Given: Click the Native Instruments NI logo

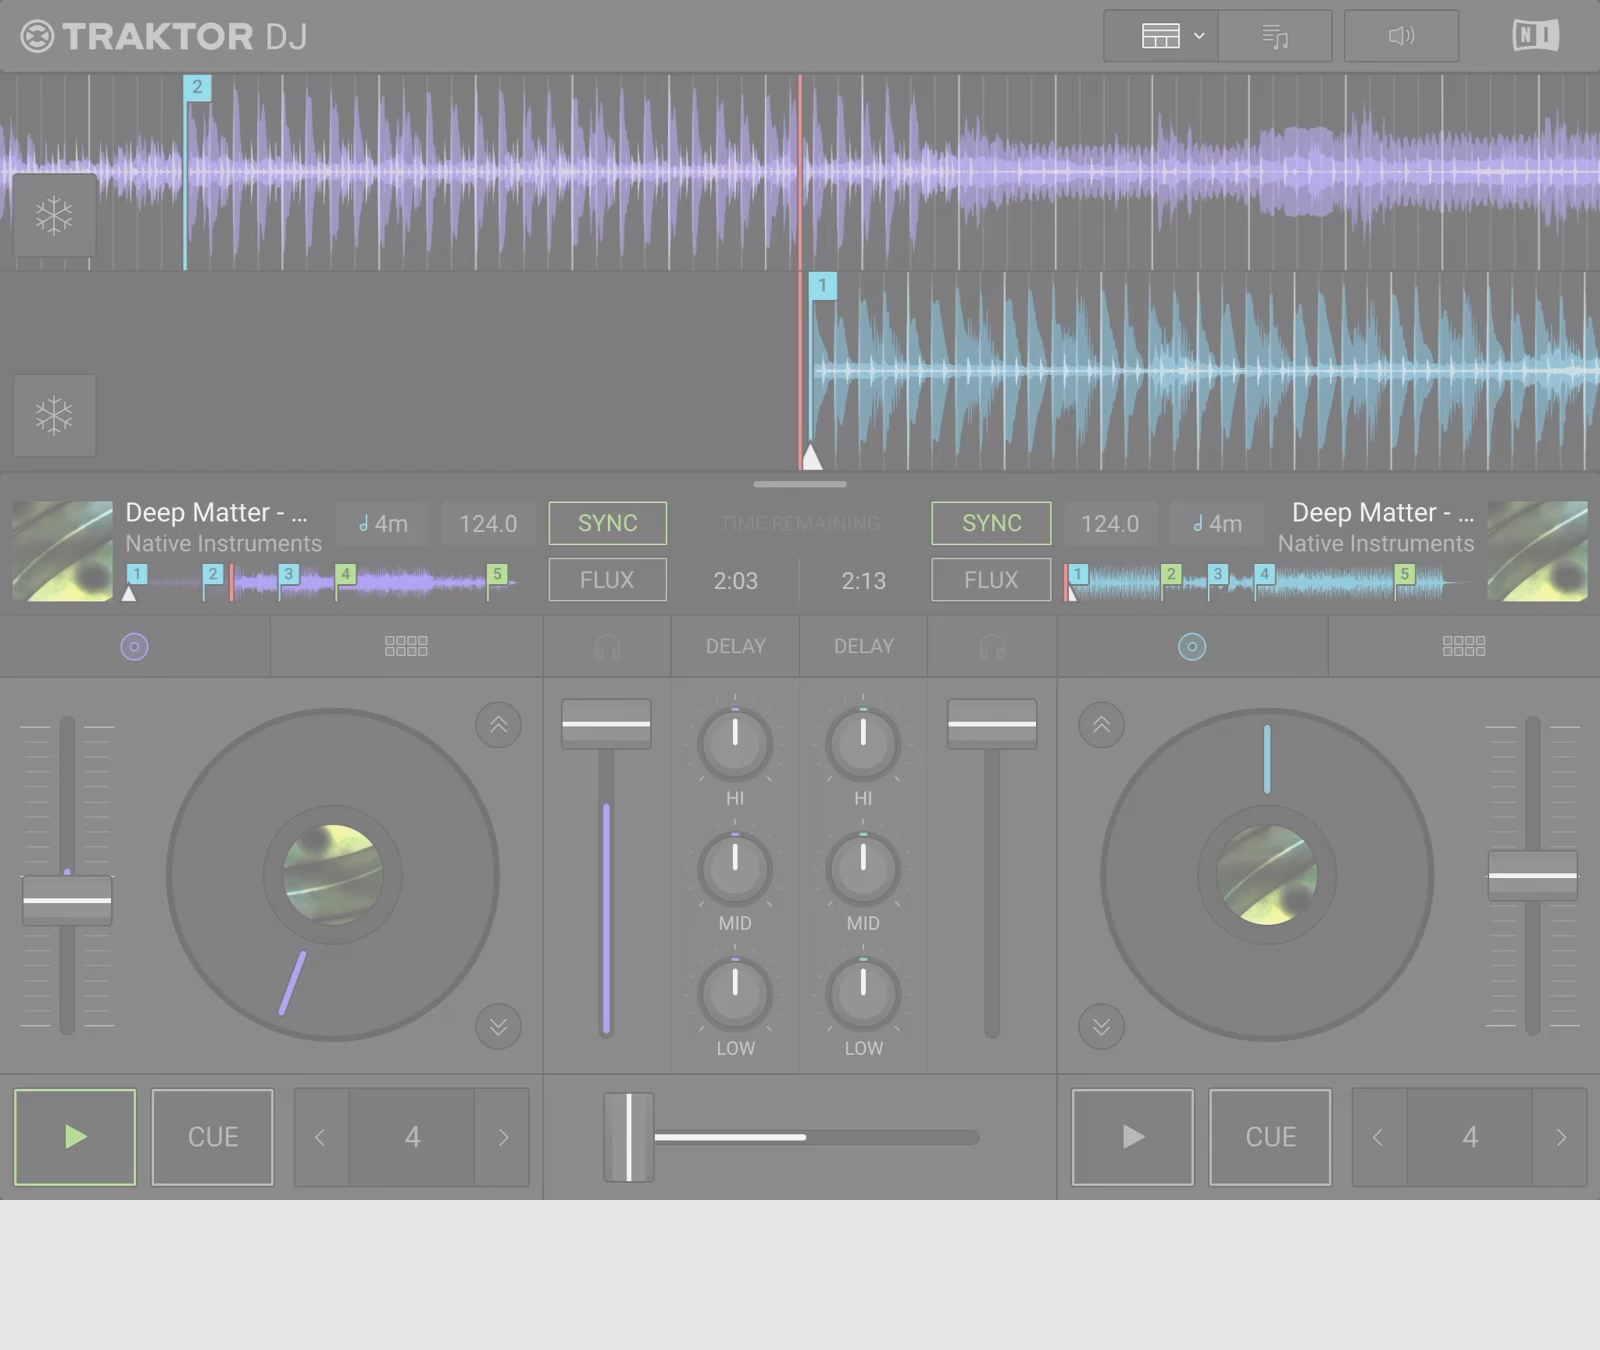Looking at the screenshot, I should coord(1536,36).
